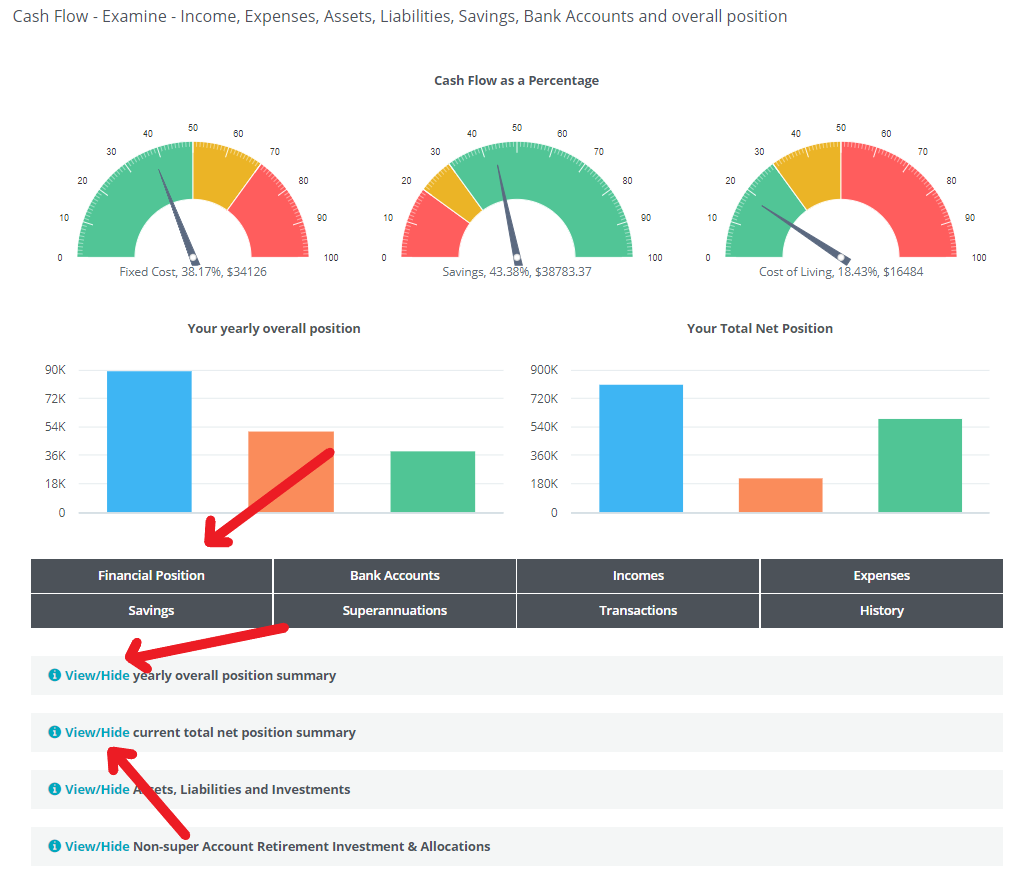This screenshot has height=890, width=1030.
Task: Click the Fixed Cost gauge needle
Action: coord(176,213)
